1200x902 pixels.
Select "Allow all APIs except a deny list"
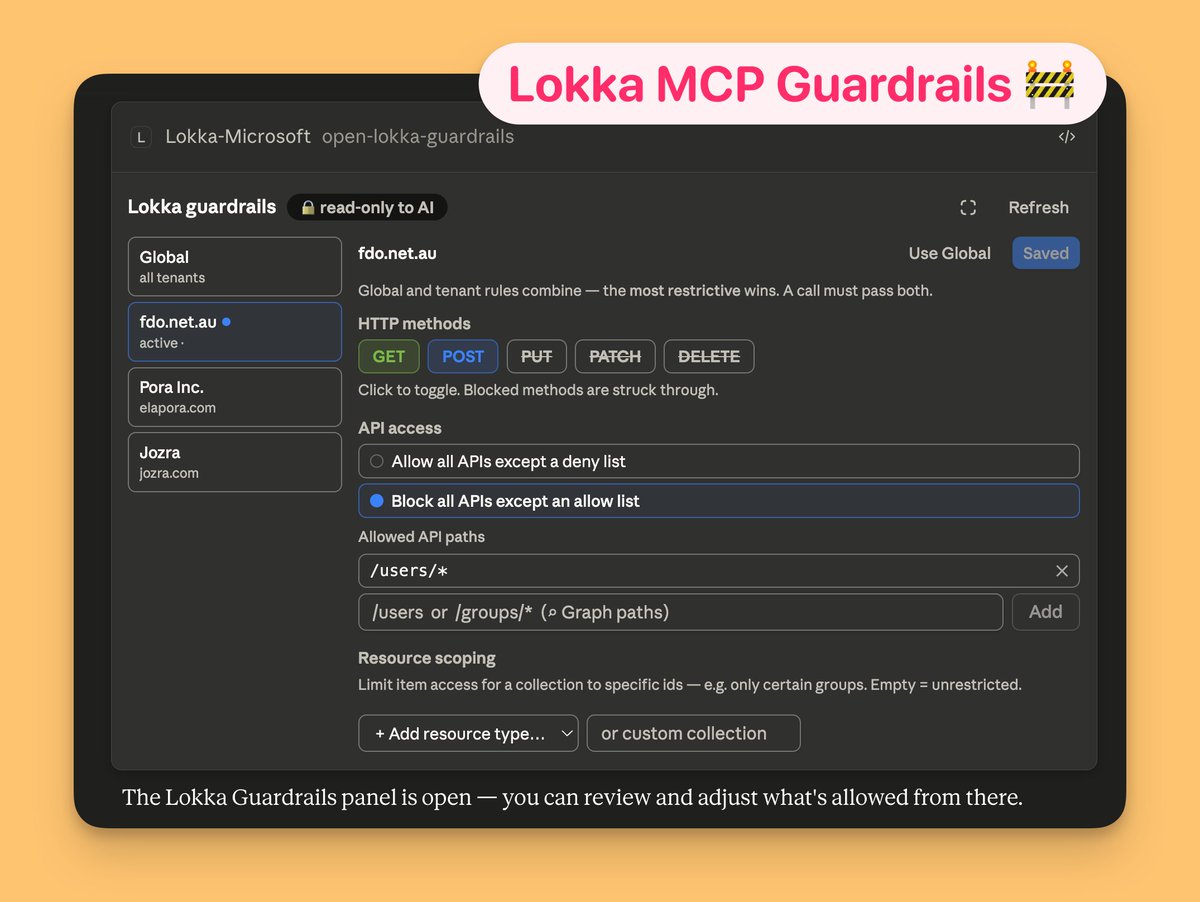(719, 461)
